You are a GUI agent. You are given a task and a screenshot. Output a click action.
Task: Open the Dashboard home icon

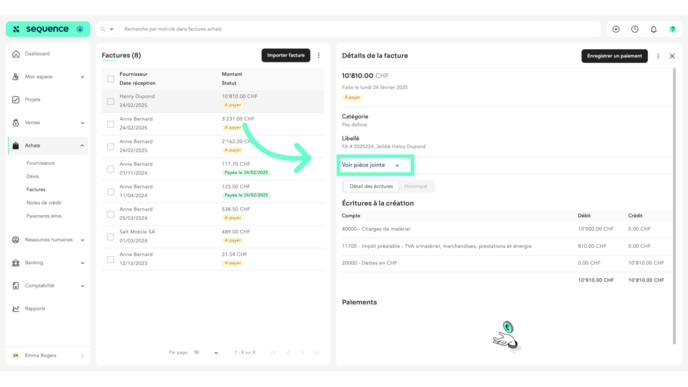(x=16, y=54)
